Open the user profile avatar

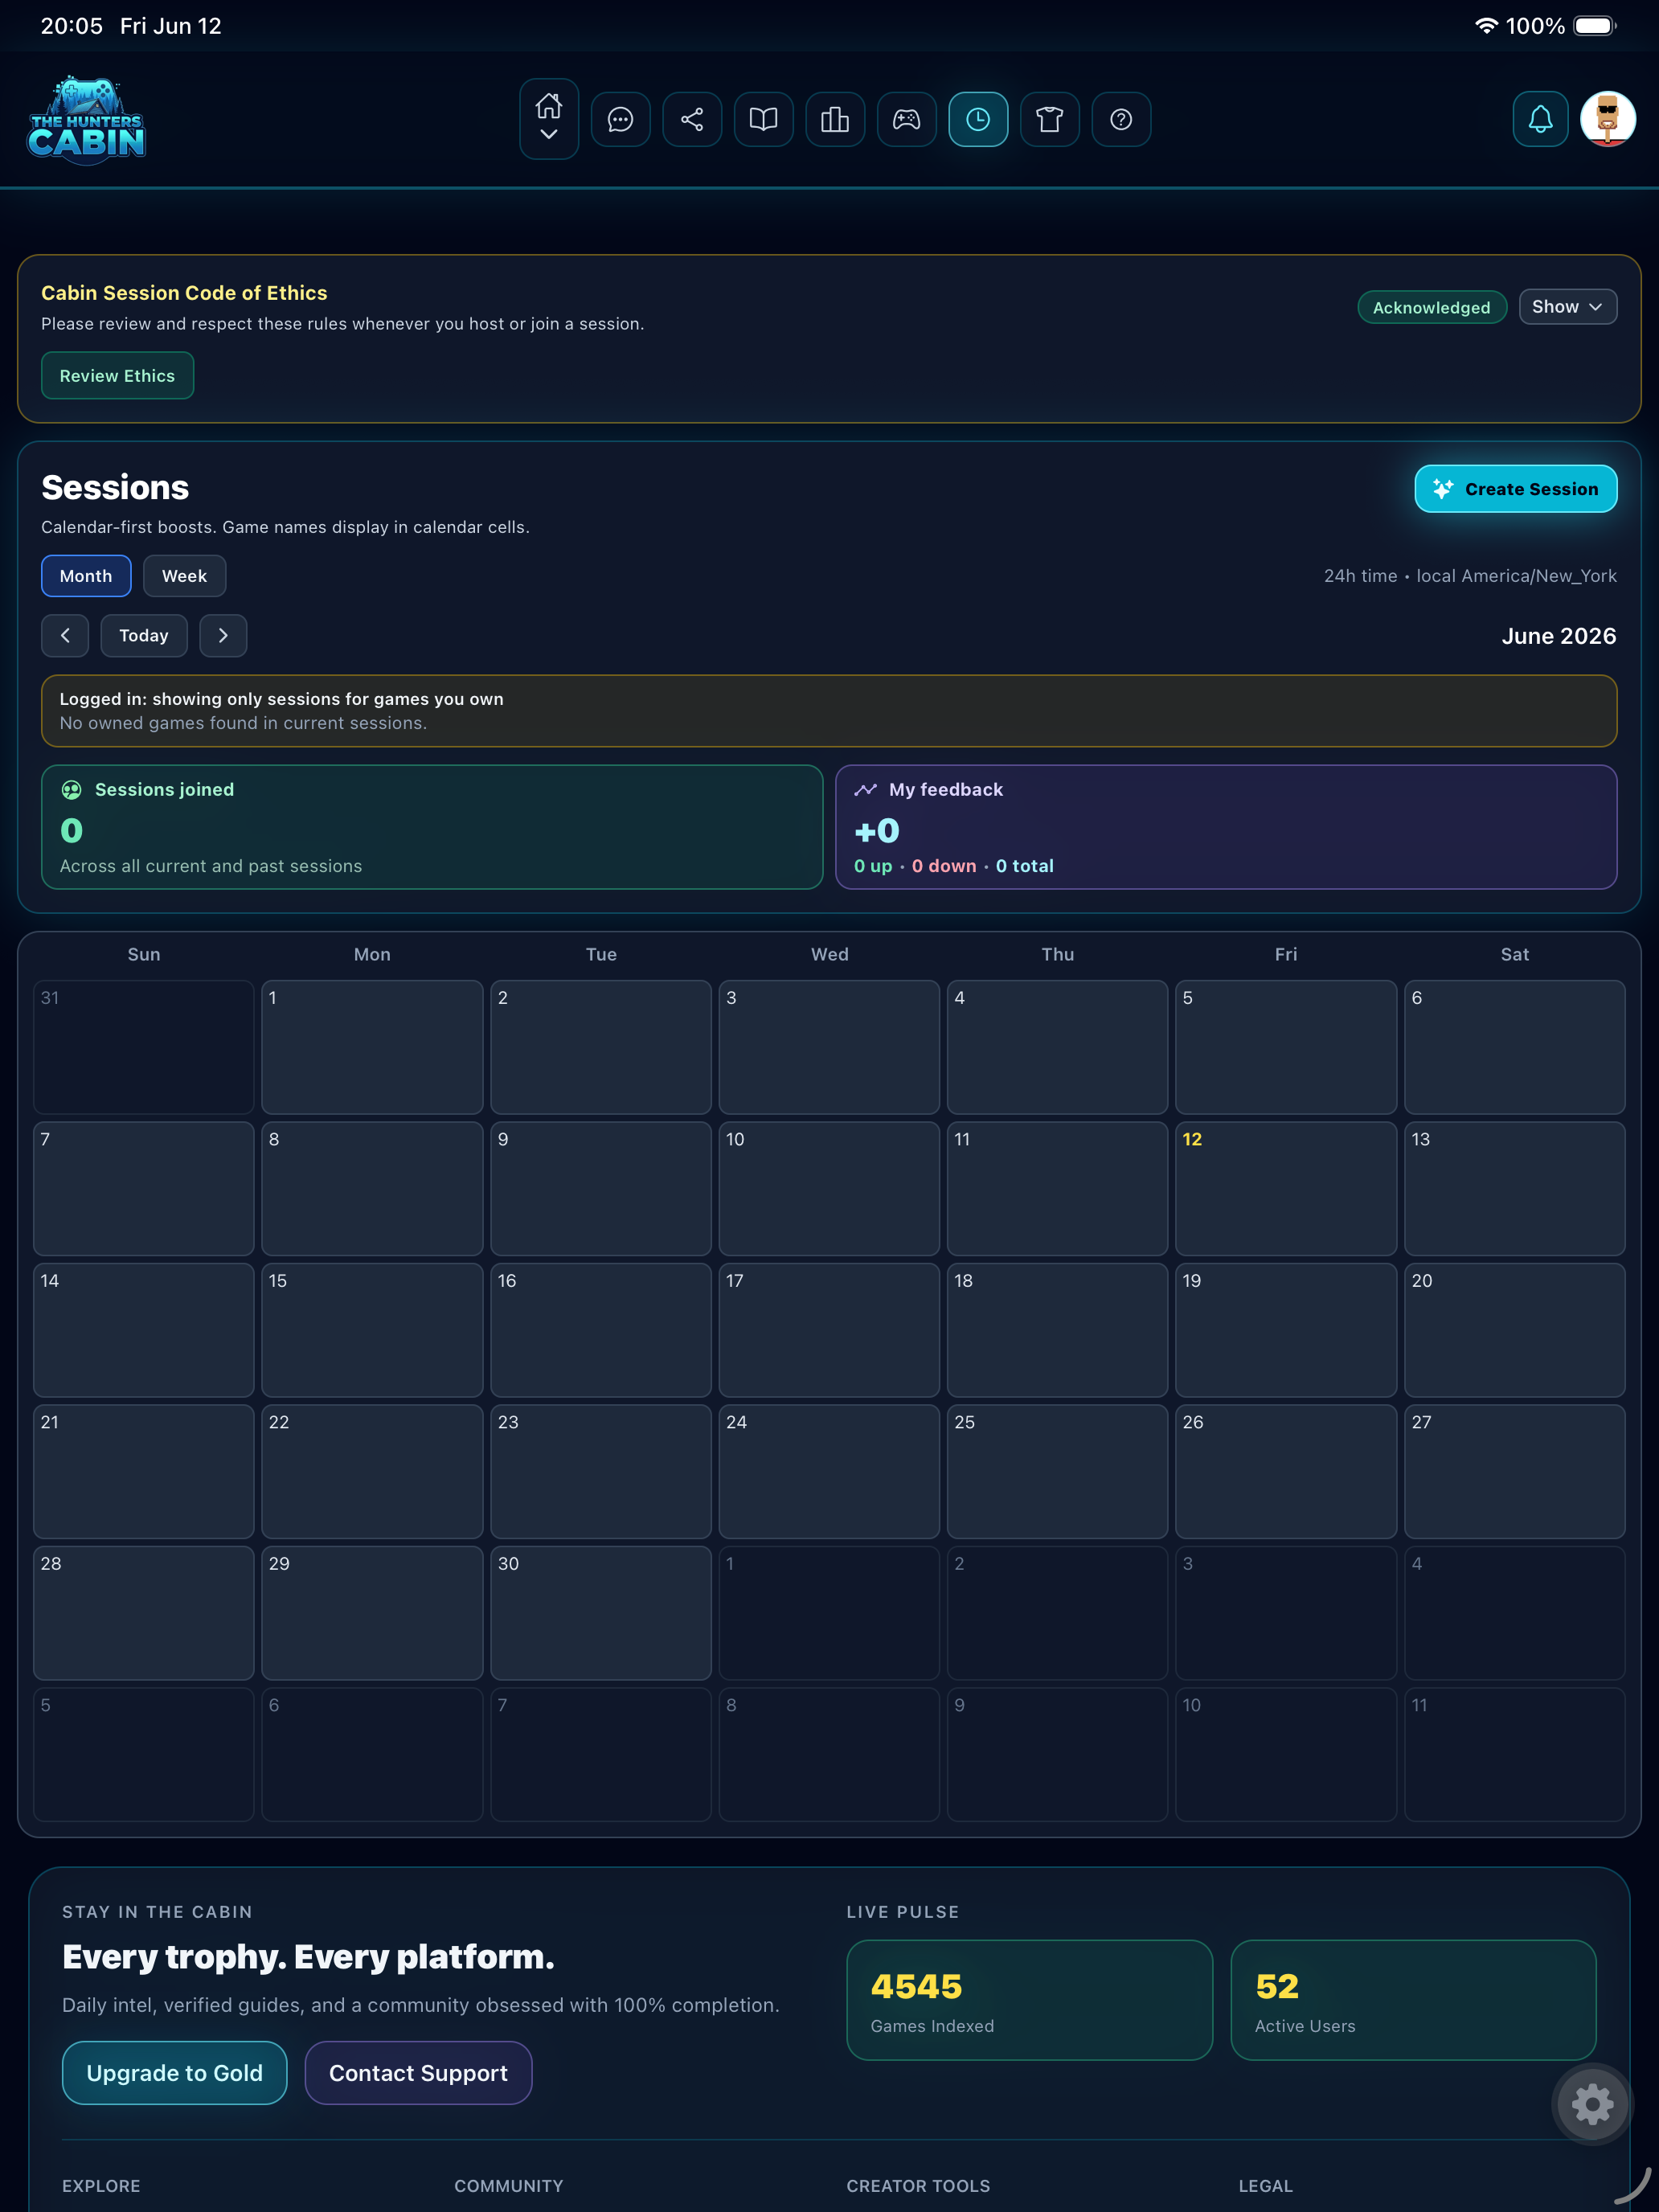pyautogui.click(x=1607, y=120)
